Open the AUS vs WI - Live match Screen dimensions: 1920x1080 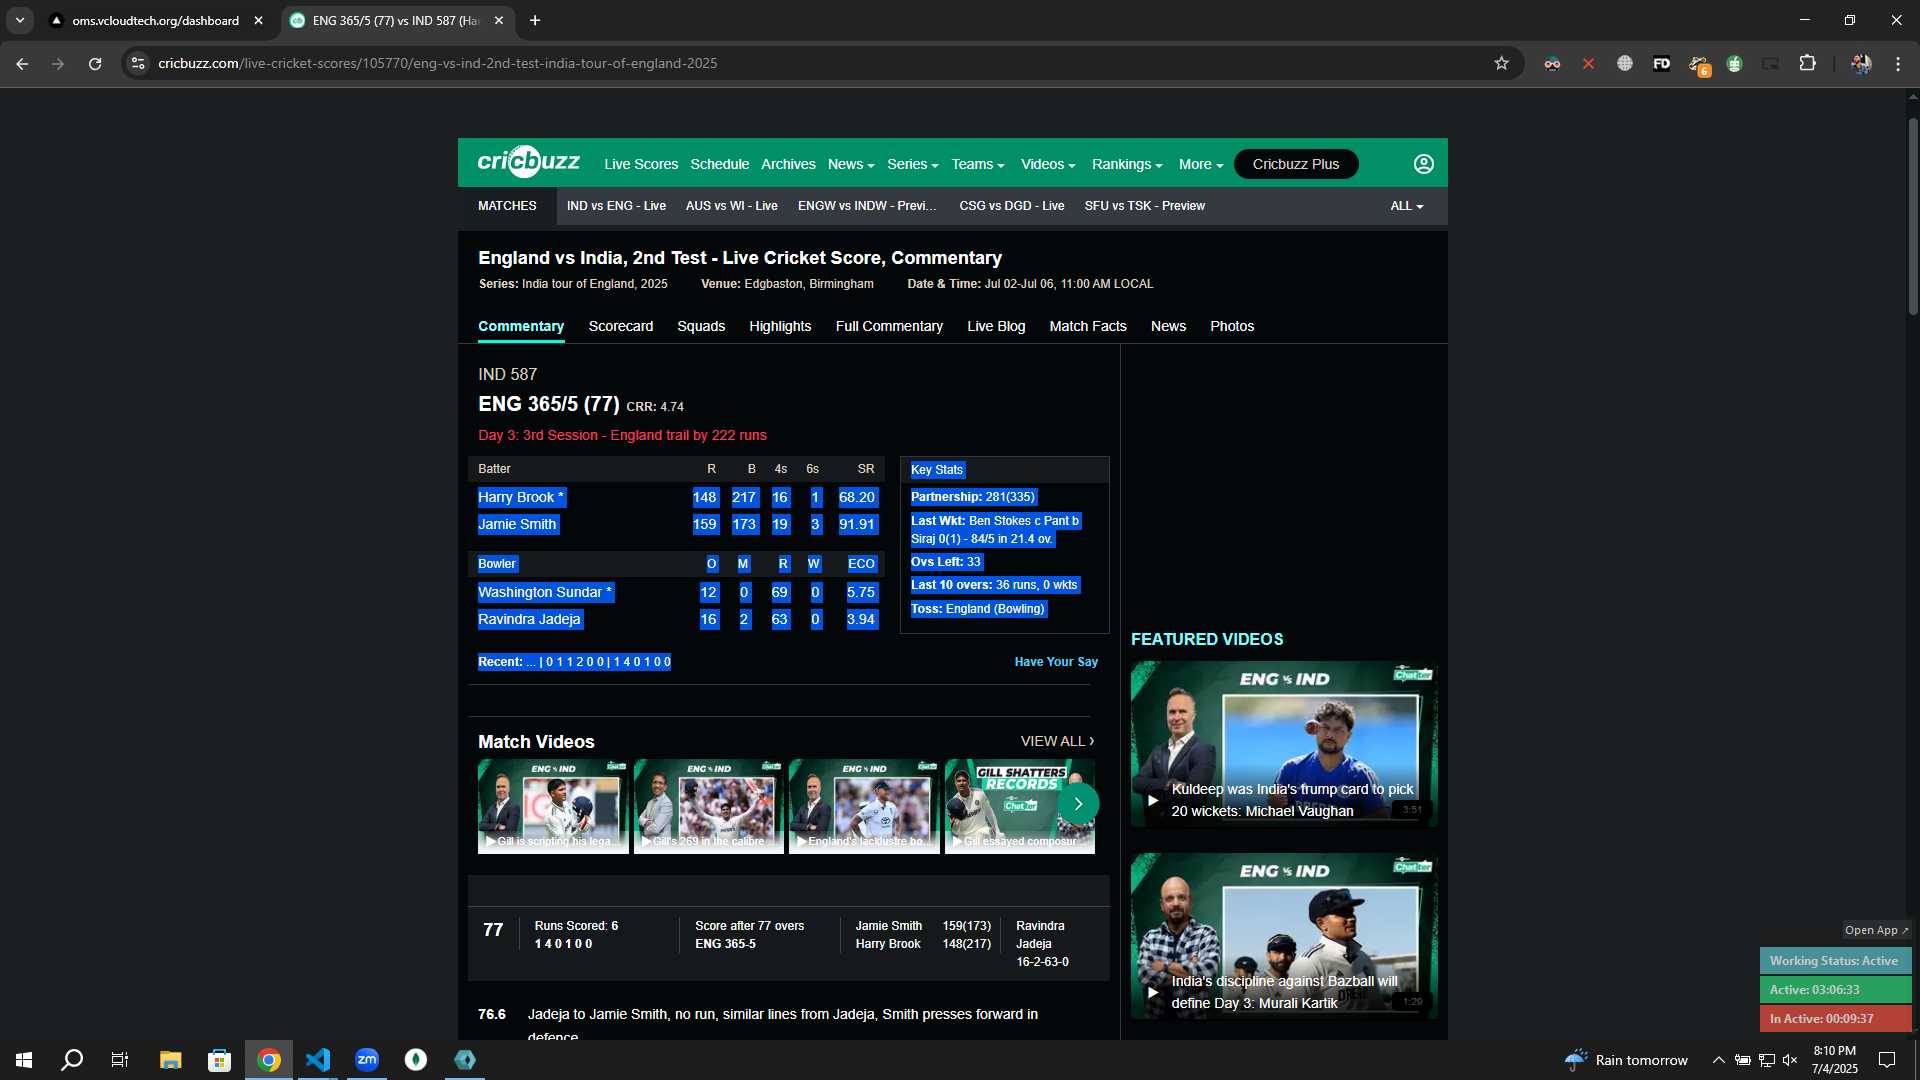[x=731, y=206]
